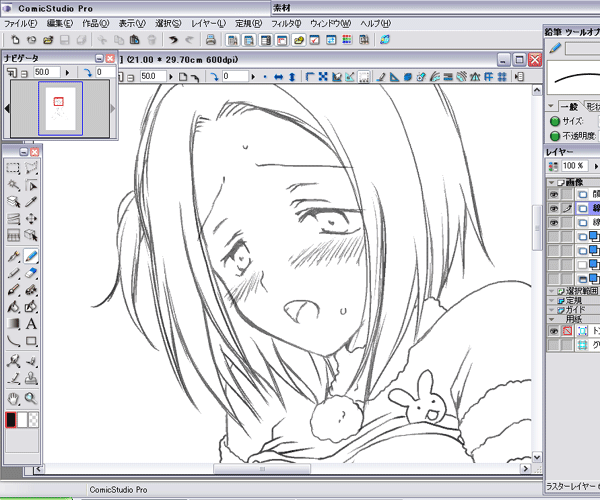Image resolution: width=600 pixels, height=500 pixels.
Task: Open the 作品(O) menu
Action: (x=96, y=23)
